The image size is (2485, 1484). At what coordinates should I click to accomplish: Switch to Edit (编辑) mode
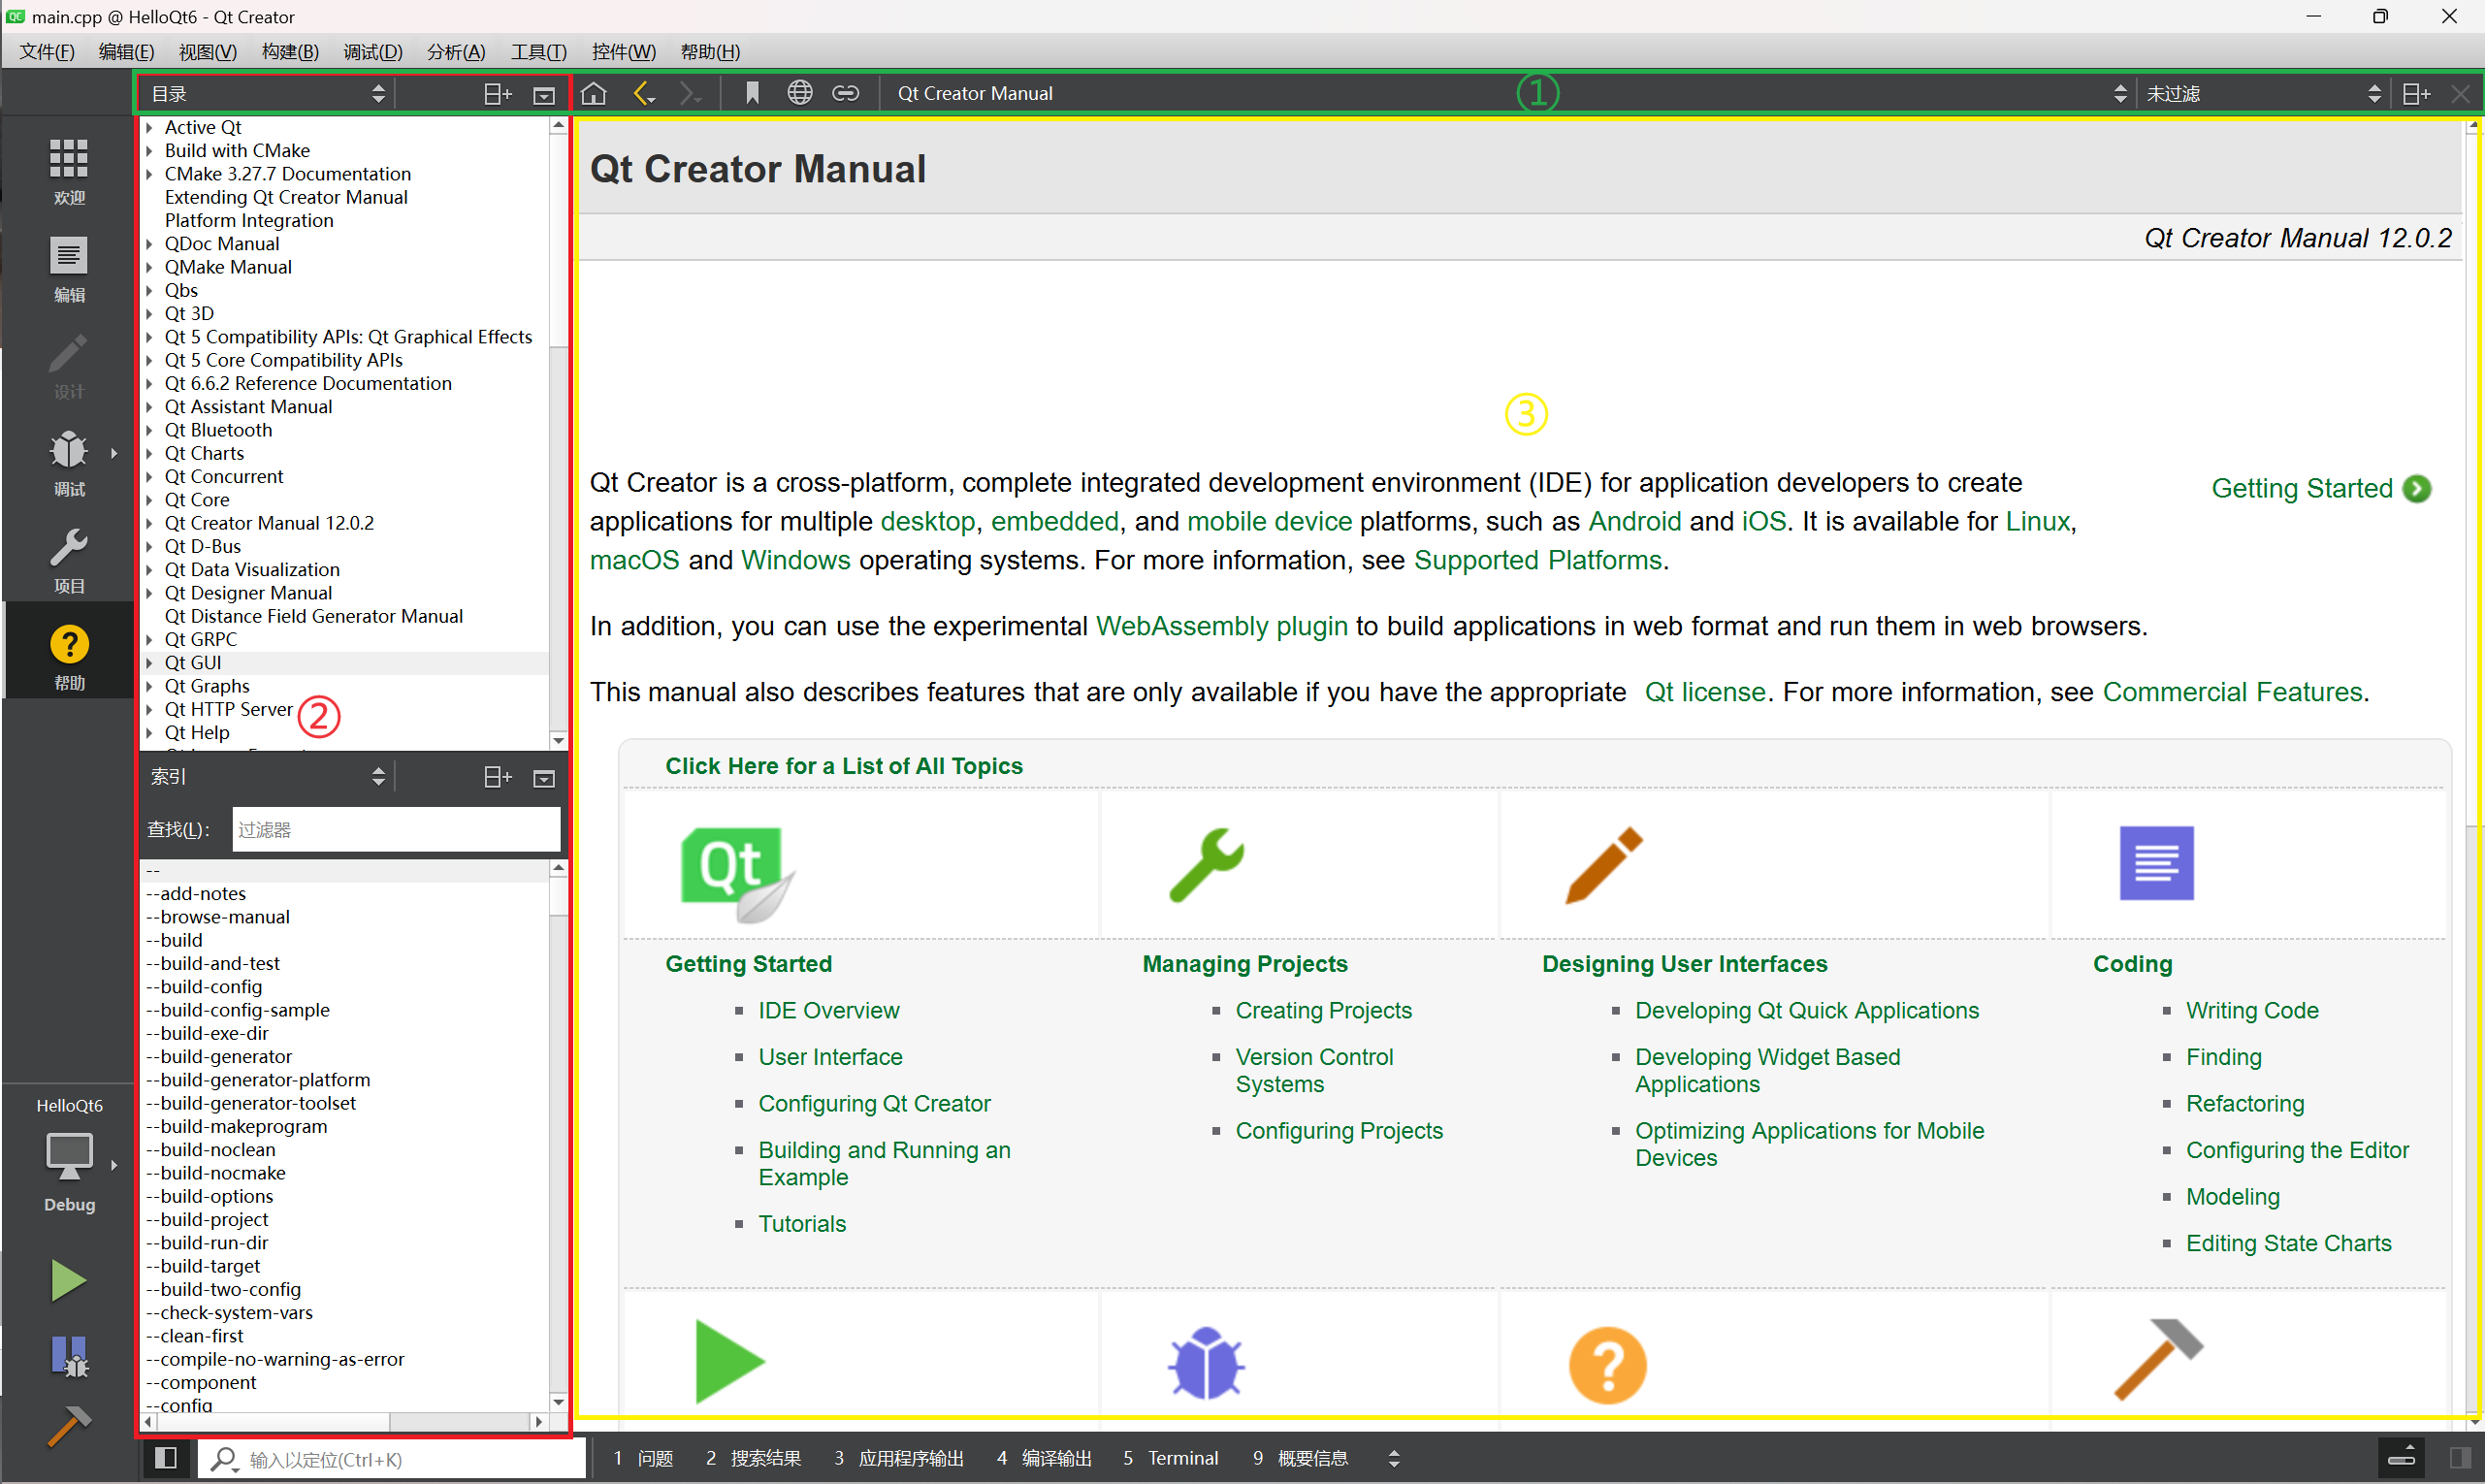(68, 269)
